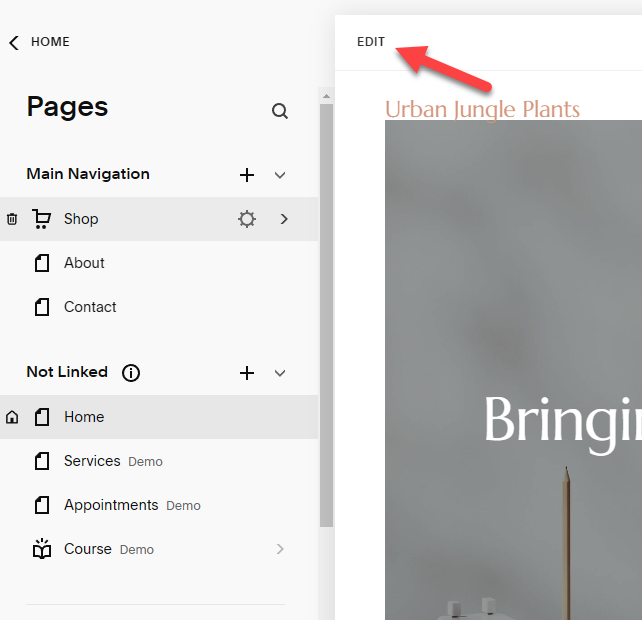Open the Appointments demo page
This screenshot has width=642, height=620.
(x=111, y=505)
